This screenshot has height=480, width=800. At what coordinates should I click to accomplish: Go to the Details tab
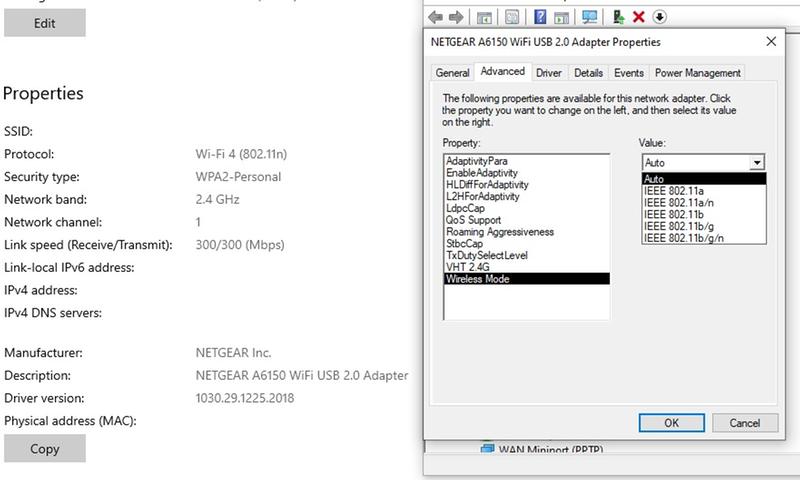[x=588, y=73]
